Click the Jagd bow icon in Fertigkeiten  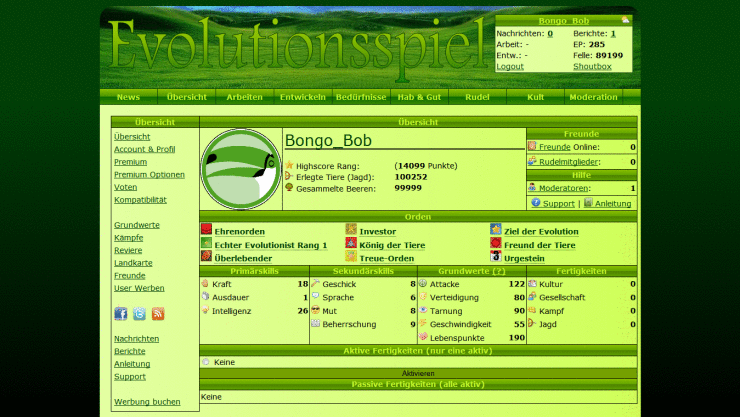[x=532, y=323]
